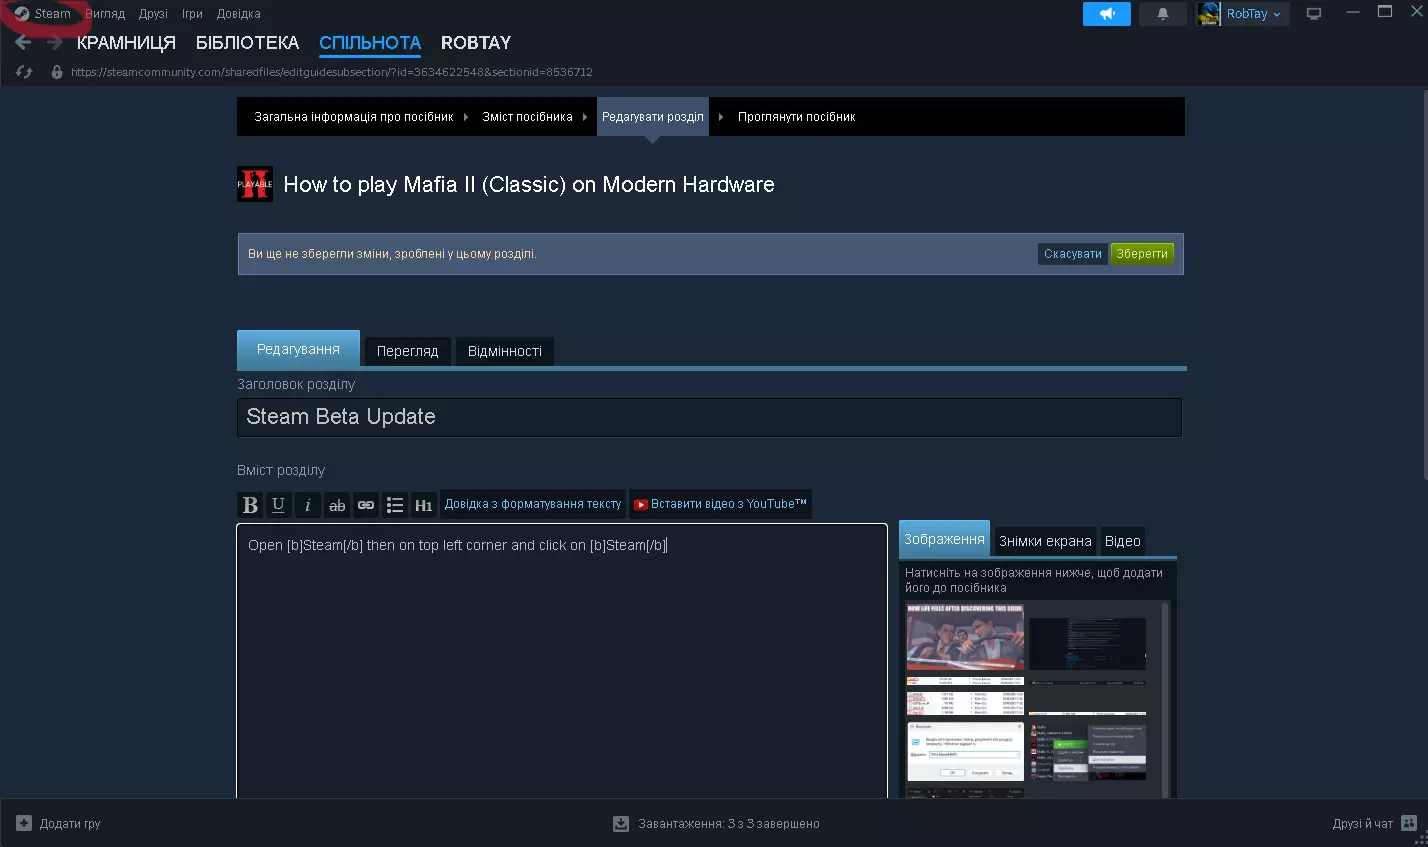Open the Проглянути посібник step

tap(796, 117)
